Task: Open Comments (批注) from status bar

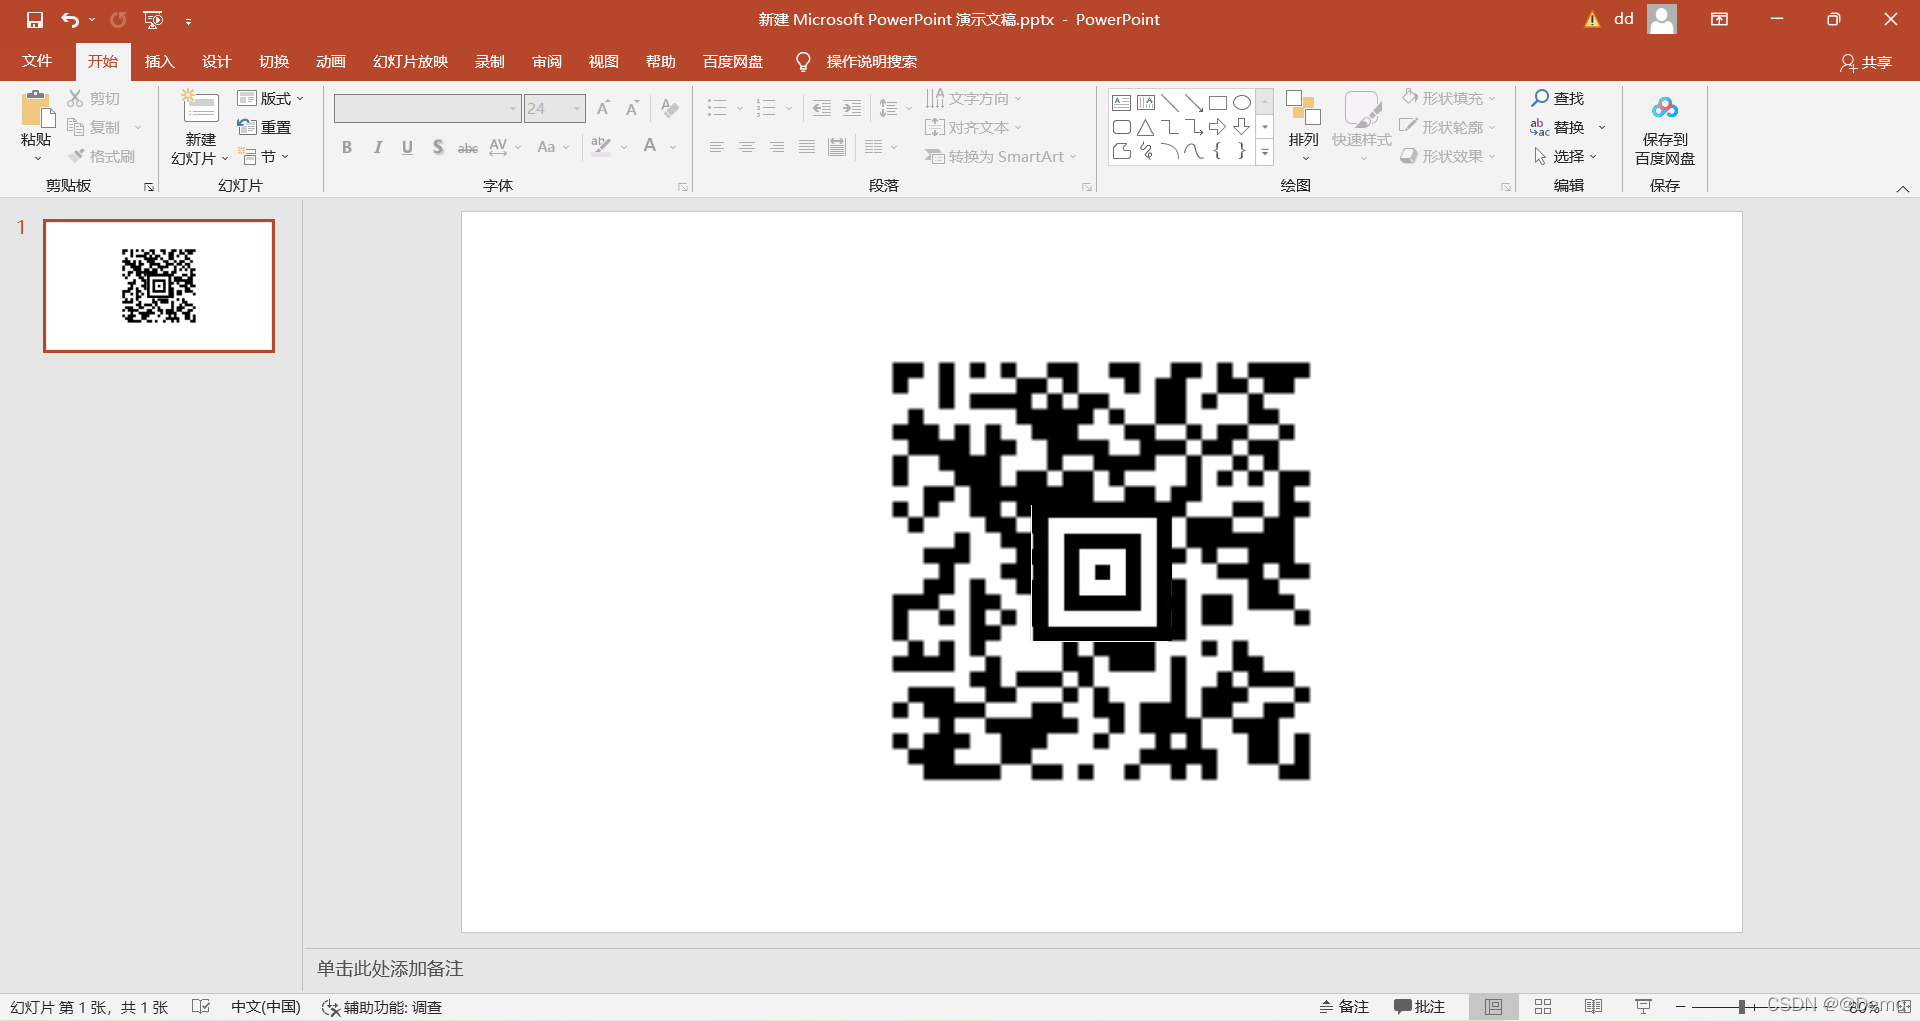Action: pyautogui.click(x=1420, y=1007)
